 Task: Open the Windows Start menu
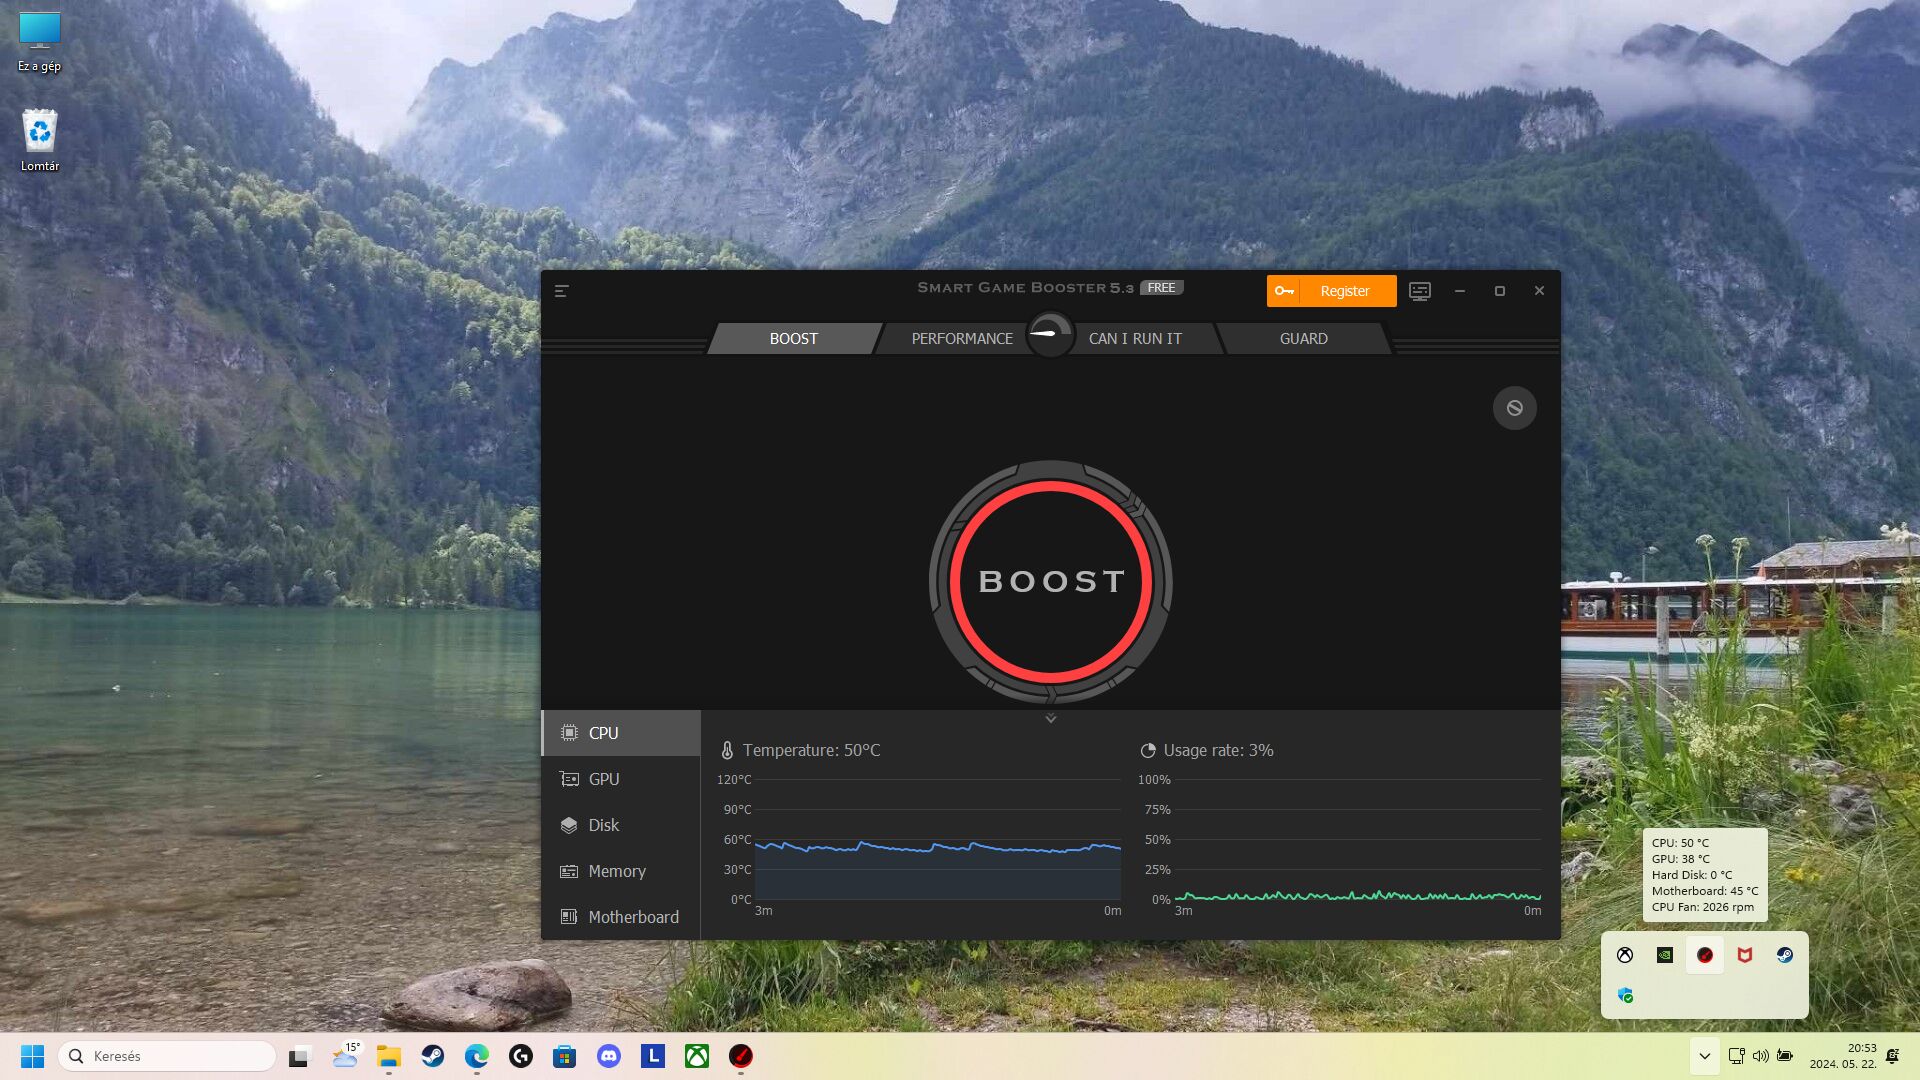pos(32,1056)
